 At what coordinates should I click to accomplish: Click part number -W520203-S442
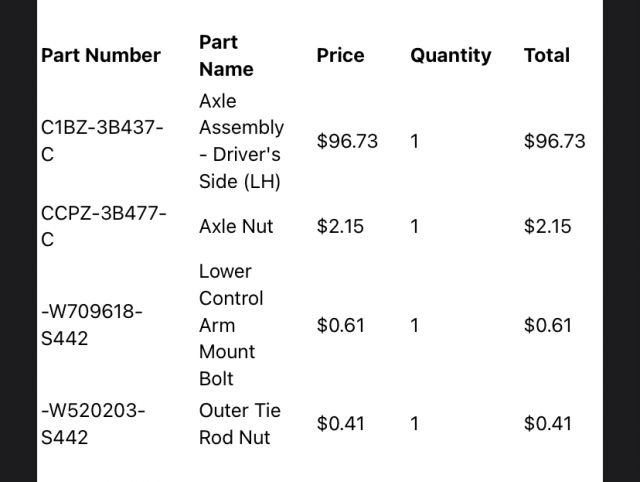tap(92, 423)
